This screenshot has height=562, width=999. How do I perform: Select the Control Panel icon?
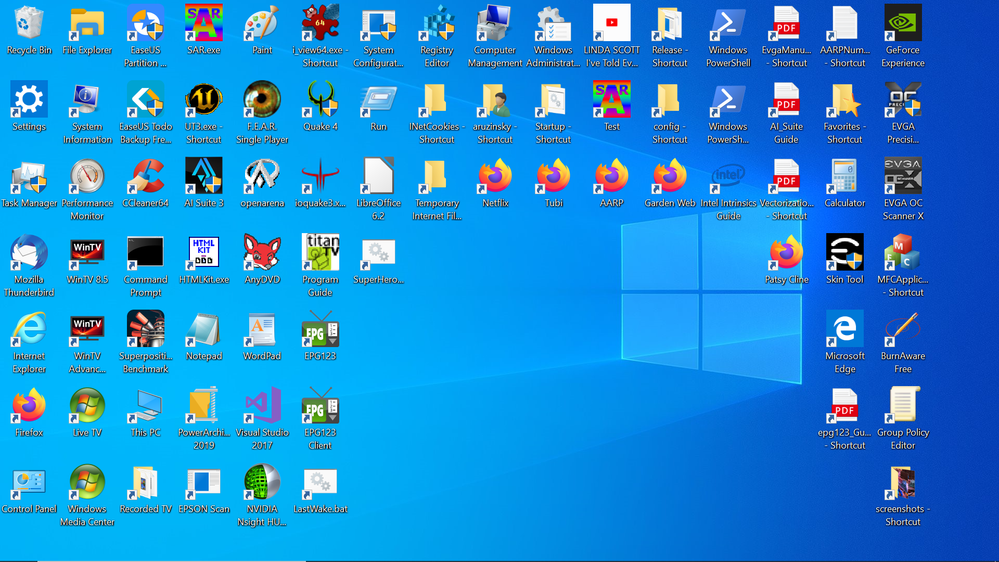[29, 482]
